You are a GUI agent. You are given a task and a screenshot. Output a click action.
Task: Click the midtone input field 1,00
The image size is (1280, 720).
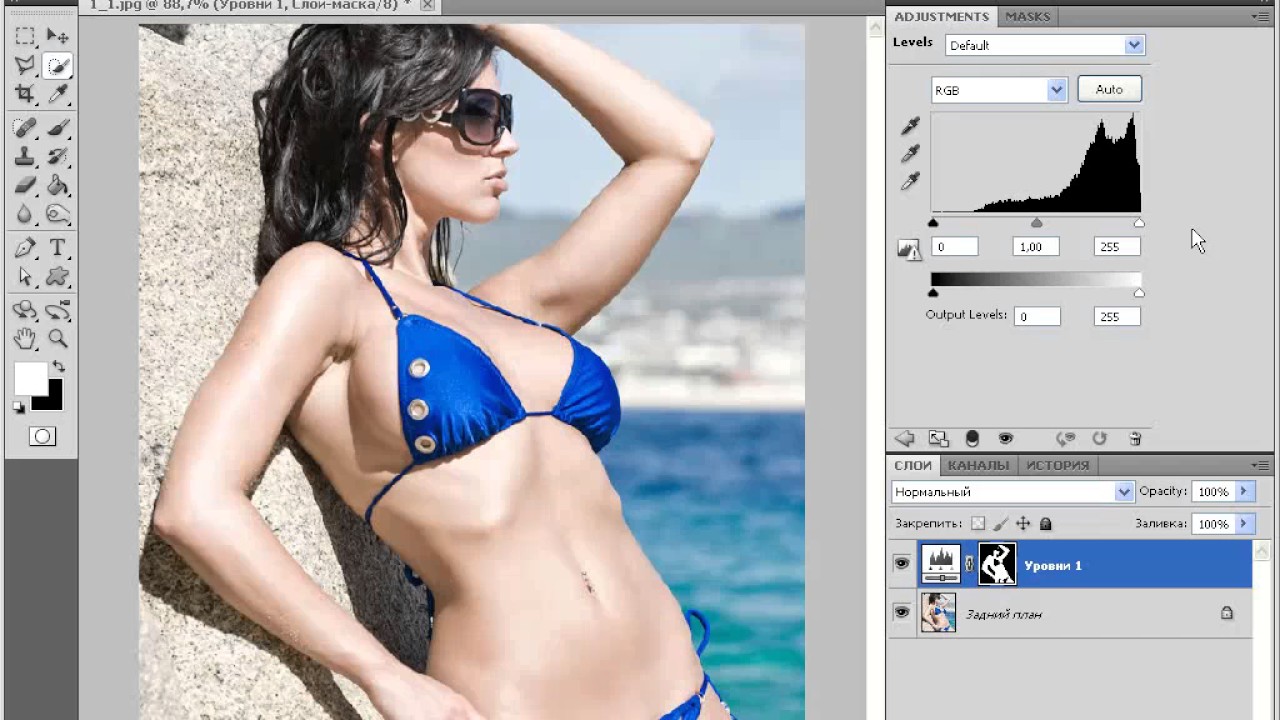click(1035, 247)
